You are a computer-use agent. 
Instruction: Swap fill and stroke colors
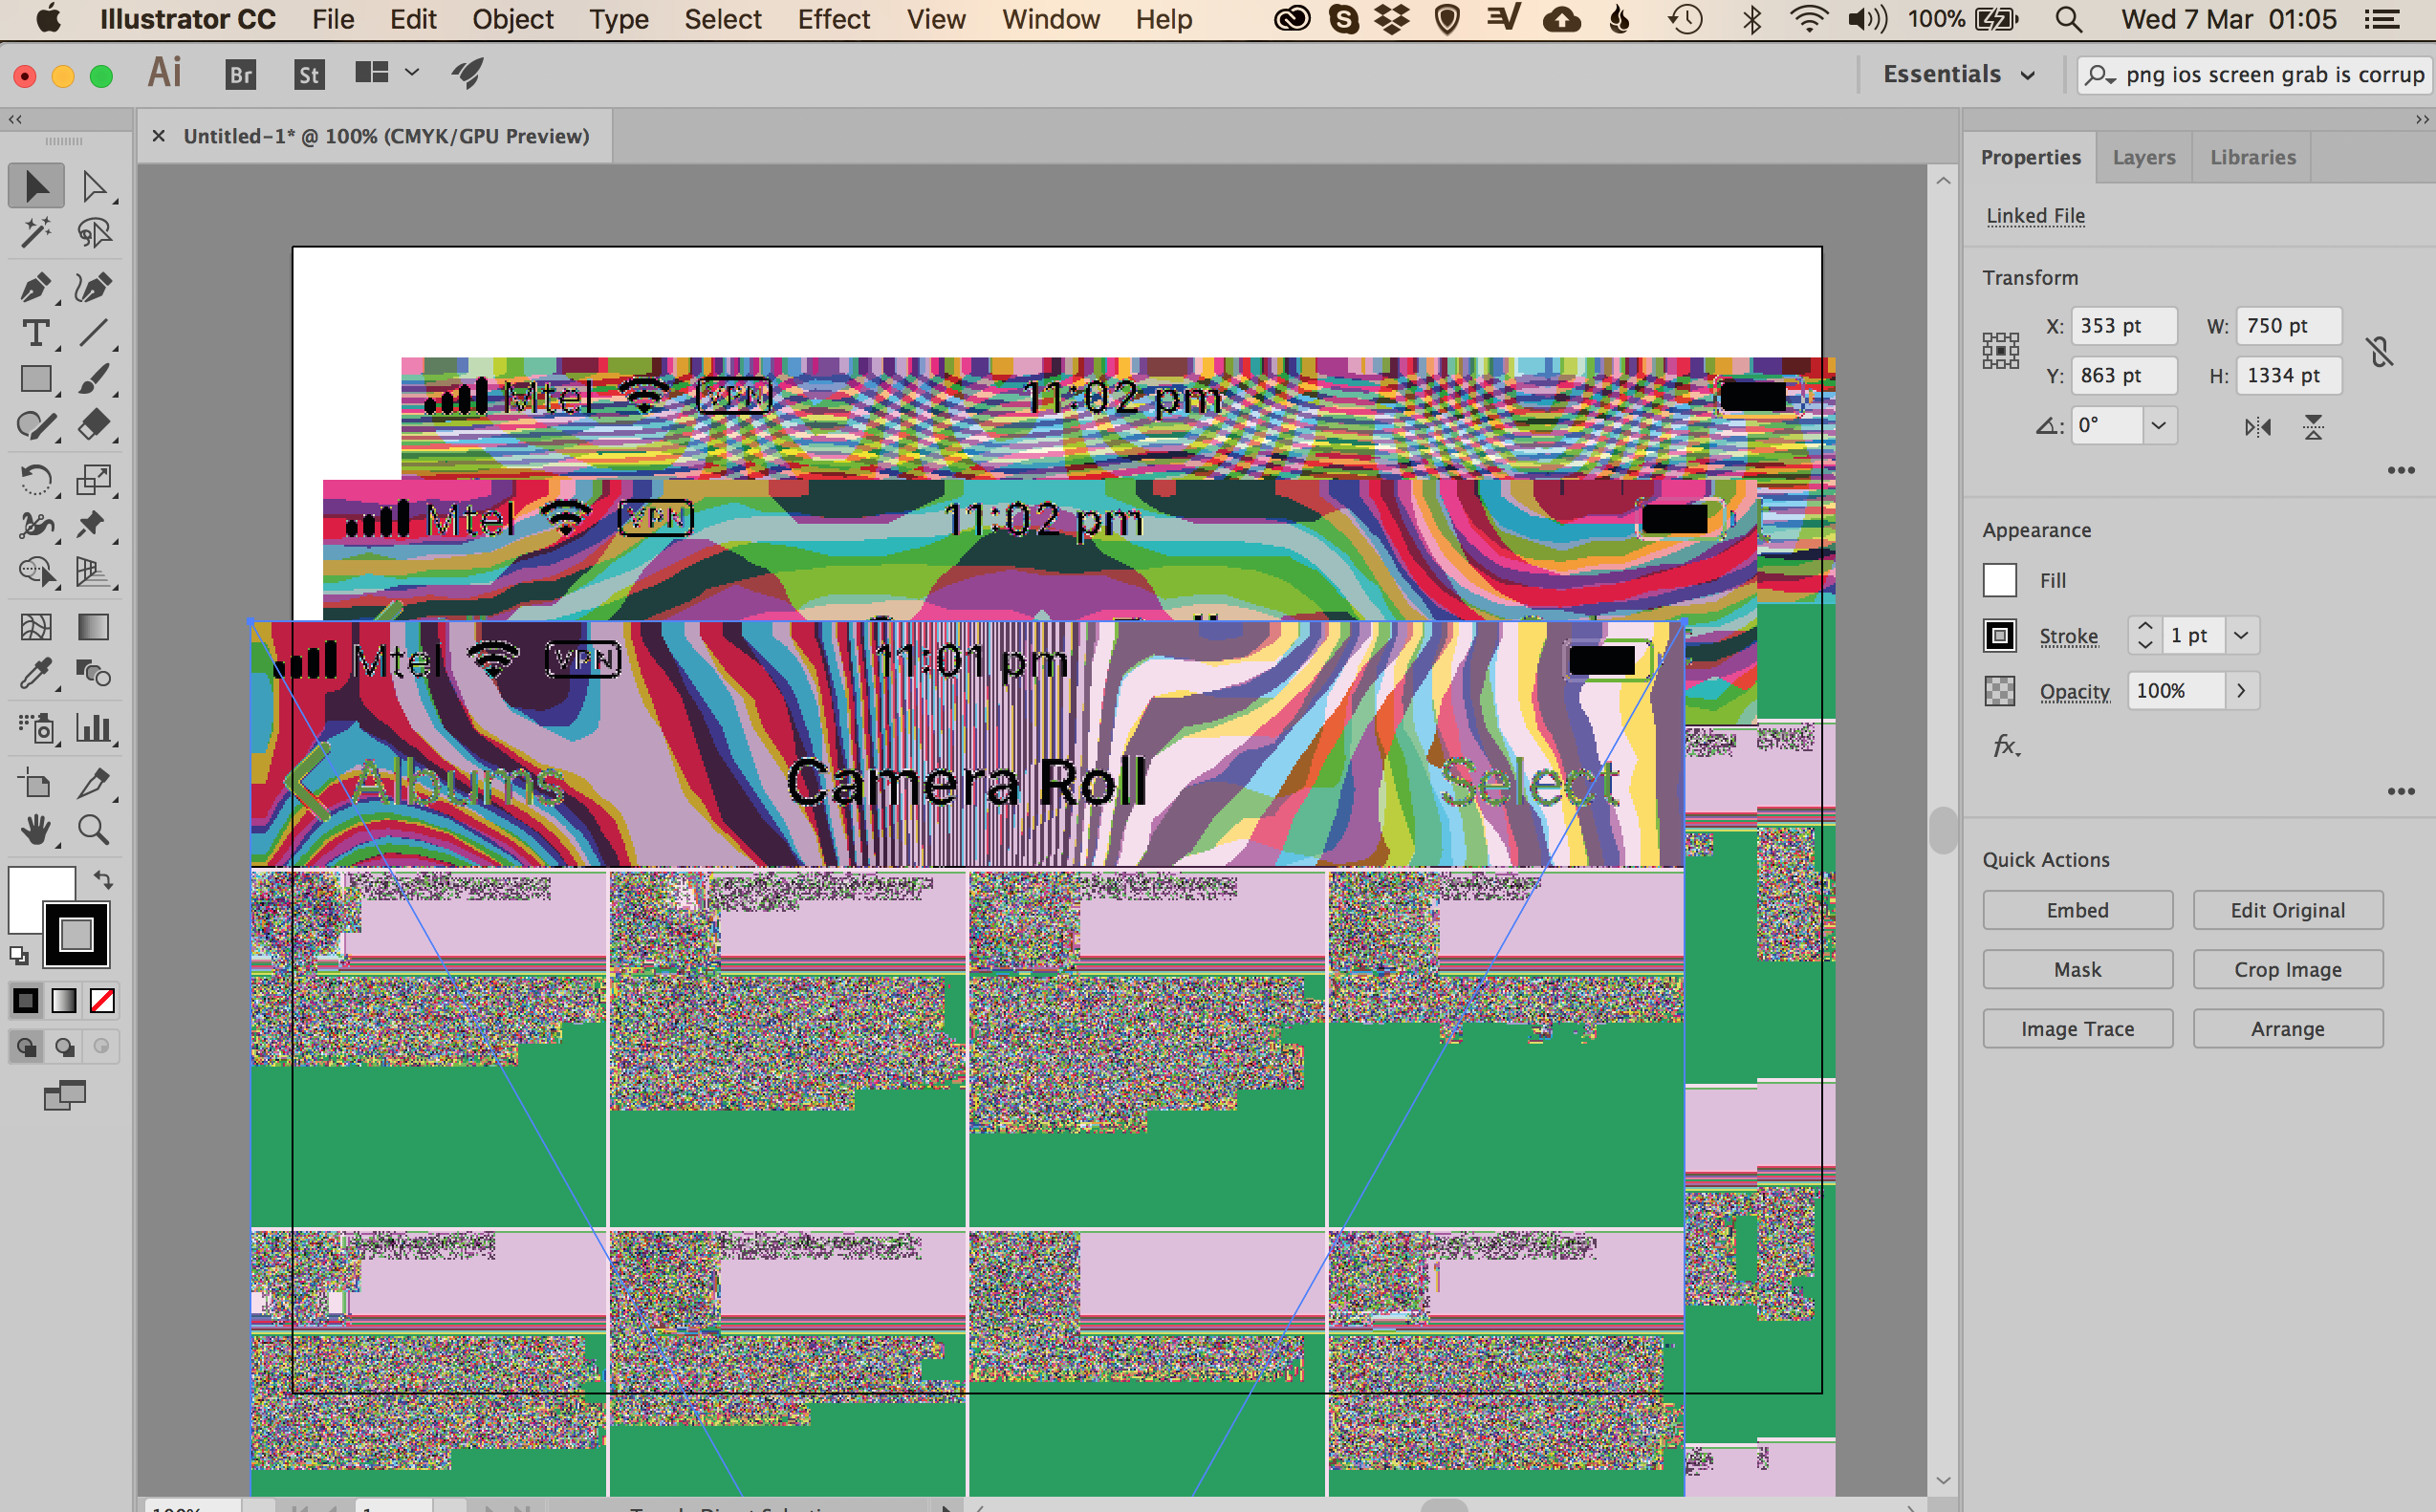click(103, 880)
